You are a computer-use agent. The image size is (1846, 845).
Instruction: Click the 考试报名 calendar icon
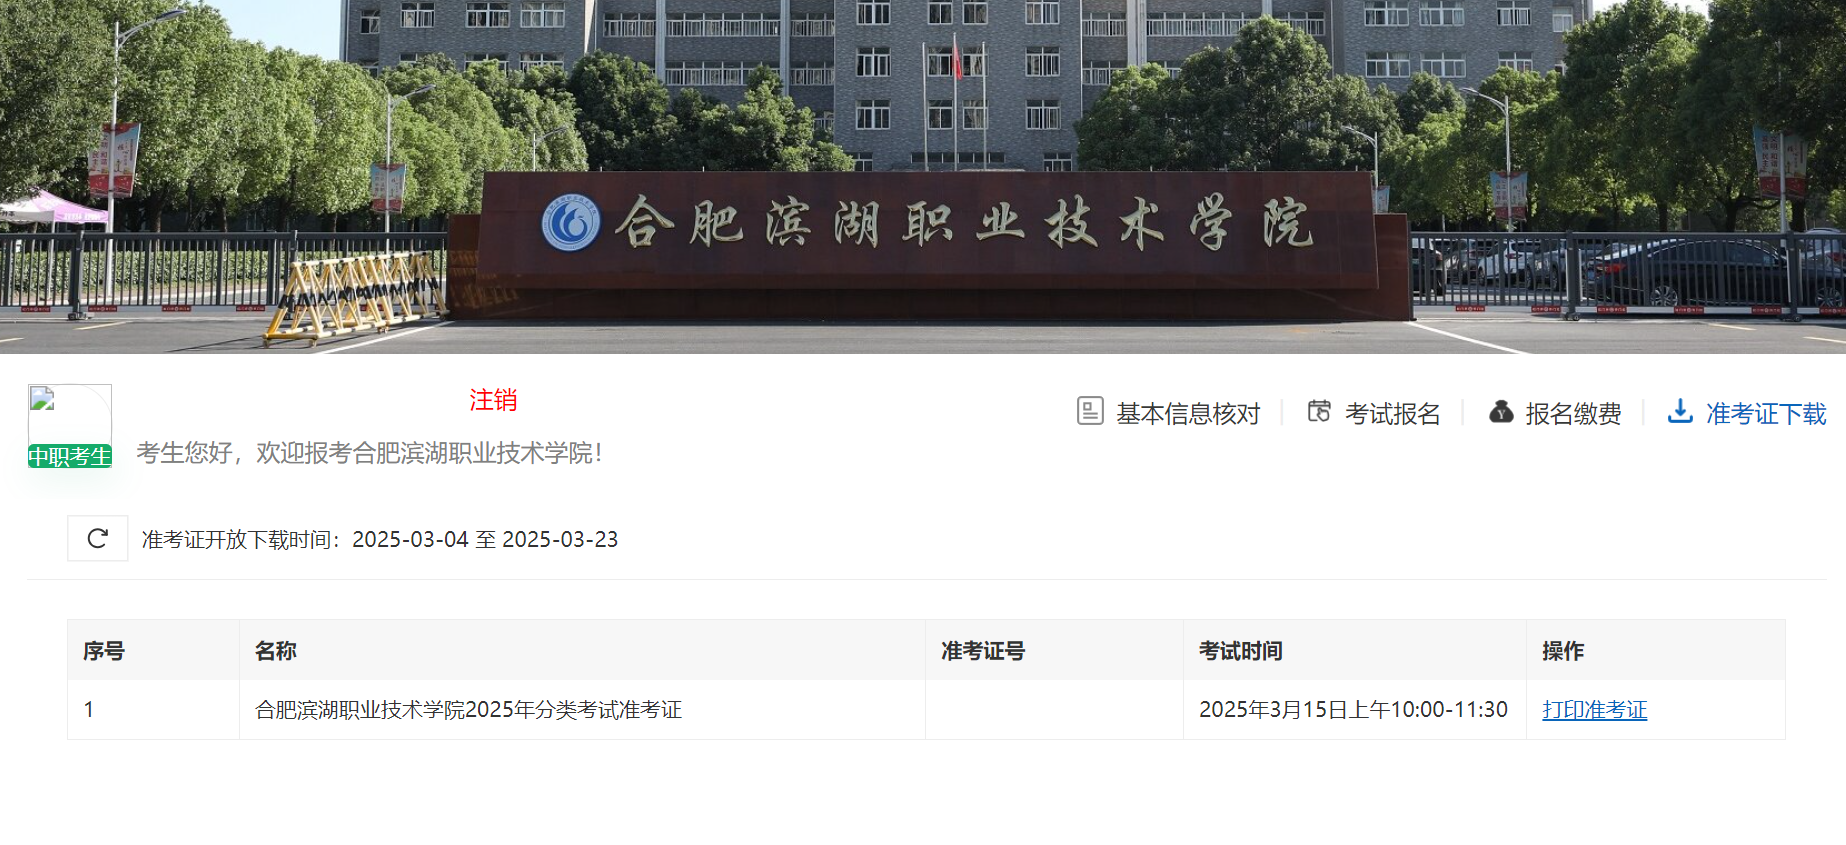point(1319,411)
